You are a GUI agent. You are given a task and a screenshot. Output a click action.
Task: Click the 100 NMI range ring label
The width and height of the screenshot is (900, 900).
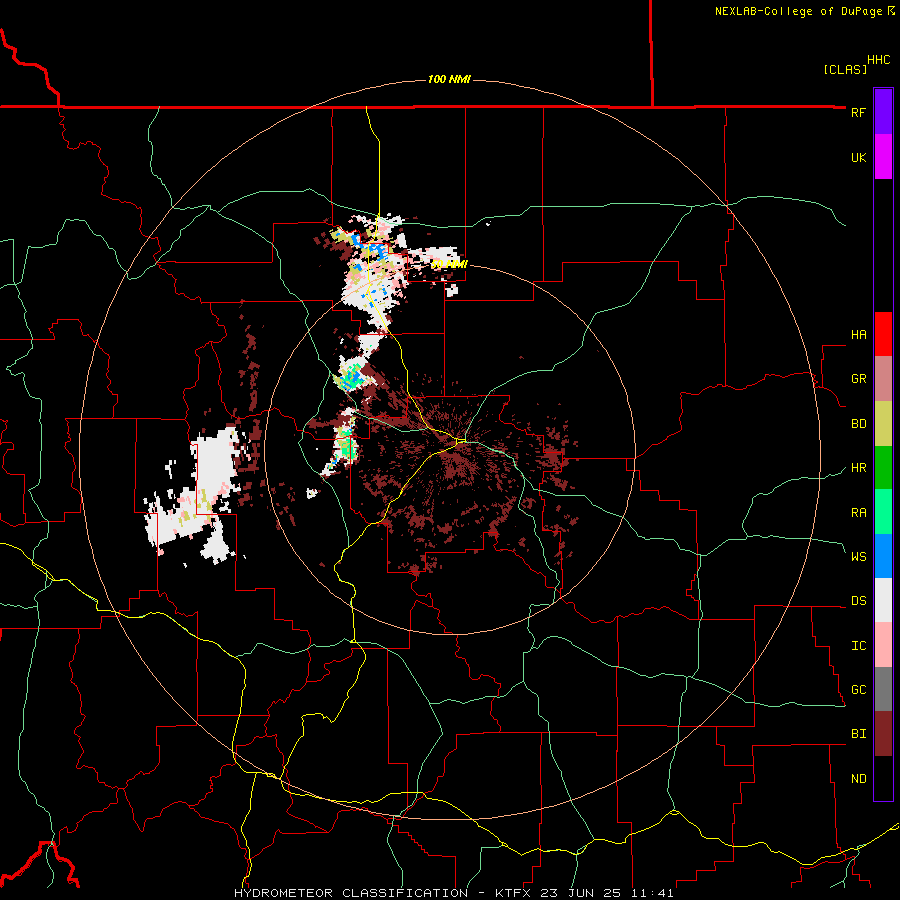(449, 79)
